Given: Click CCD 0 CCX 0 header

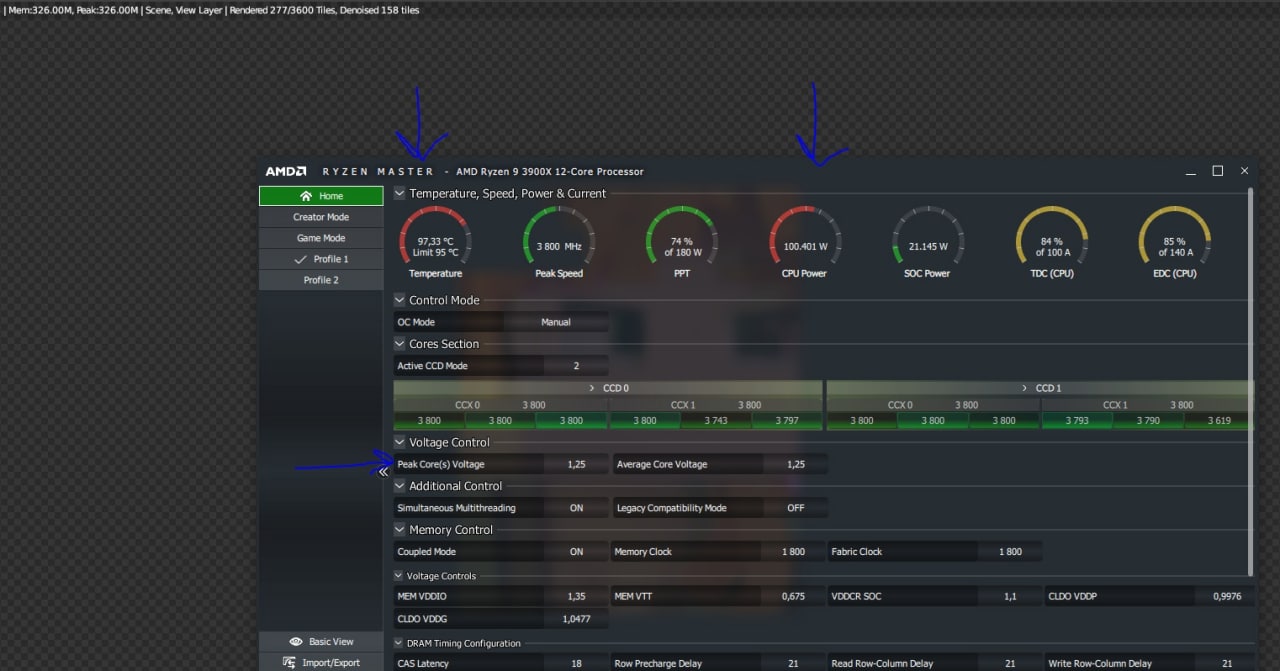Looking at the screenshot, I should coord(500,405).
